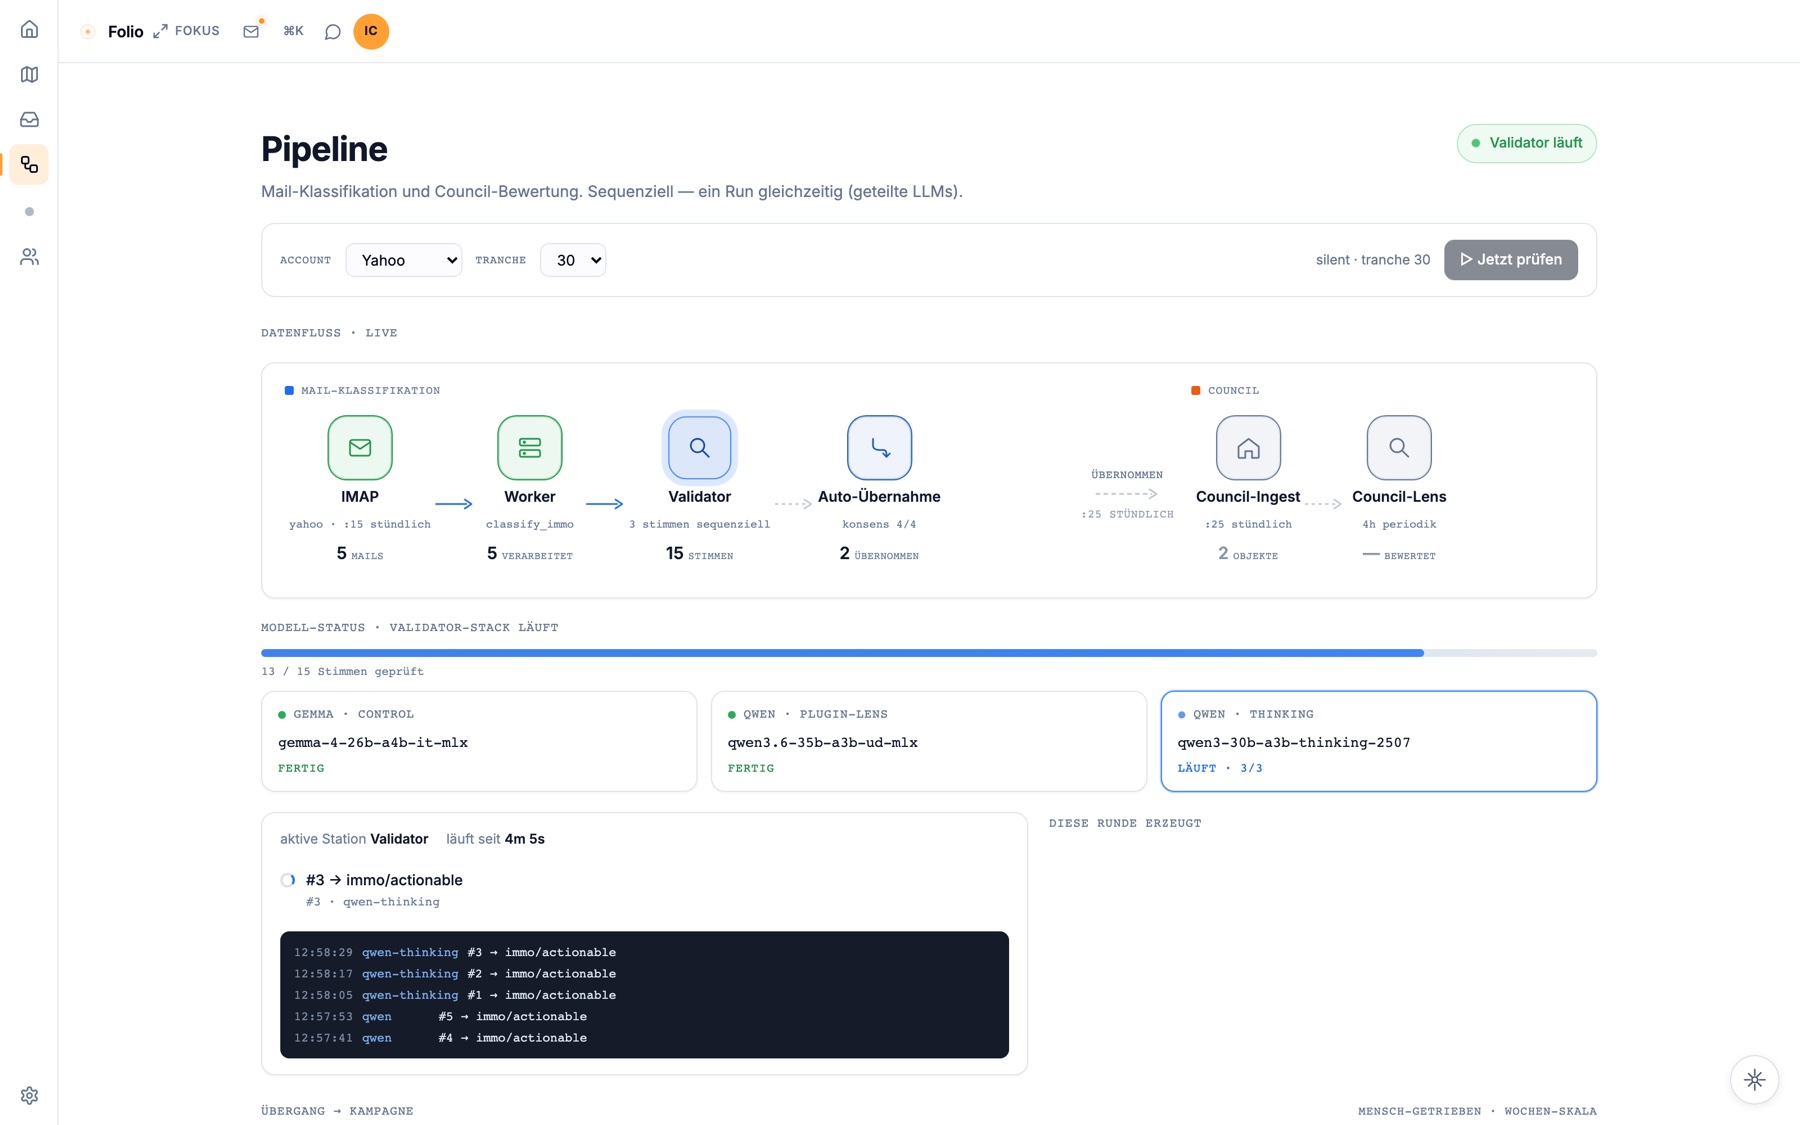
Task: Open the Qwen Plugin-Lens model card
Action: tap(929, 741)
